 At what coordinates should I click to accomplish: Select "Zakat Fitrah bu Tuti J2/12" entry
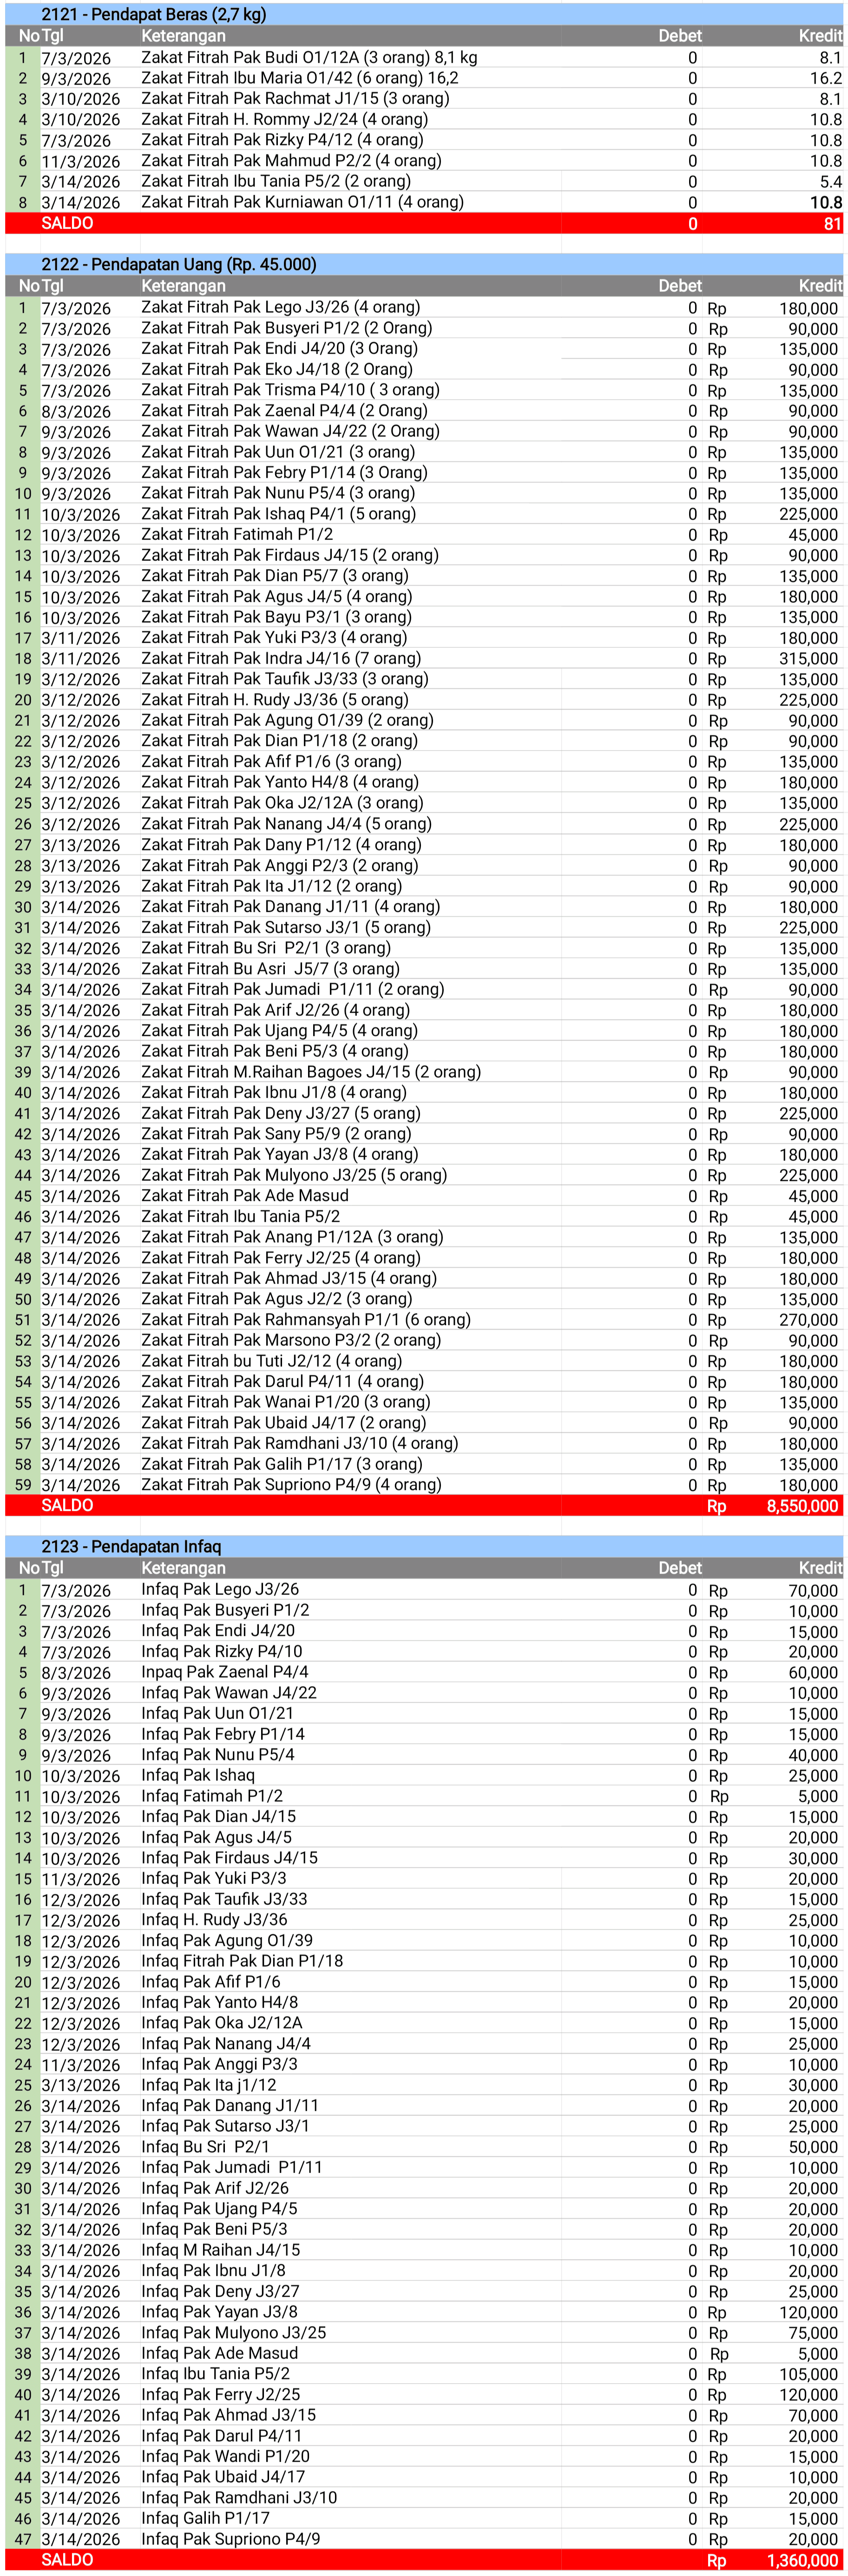point(271,1361)
